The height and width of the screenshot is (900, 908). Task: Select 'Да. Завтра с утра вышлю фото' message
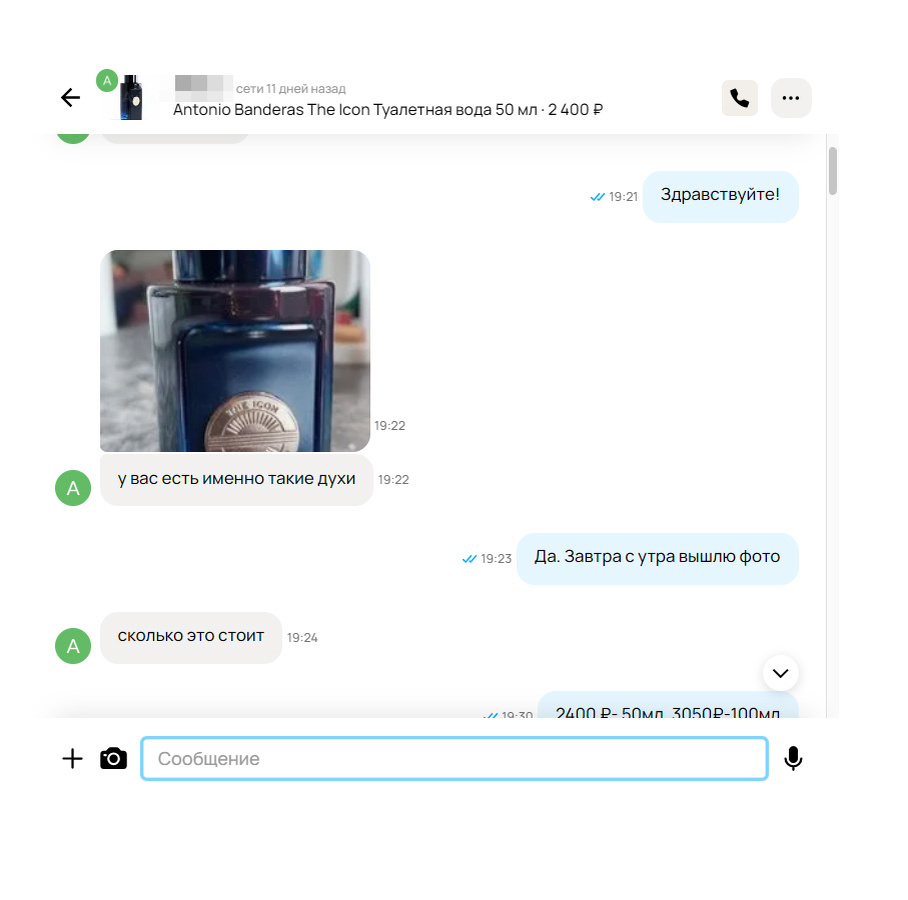coord(657,559)
